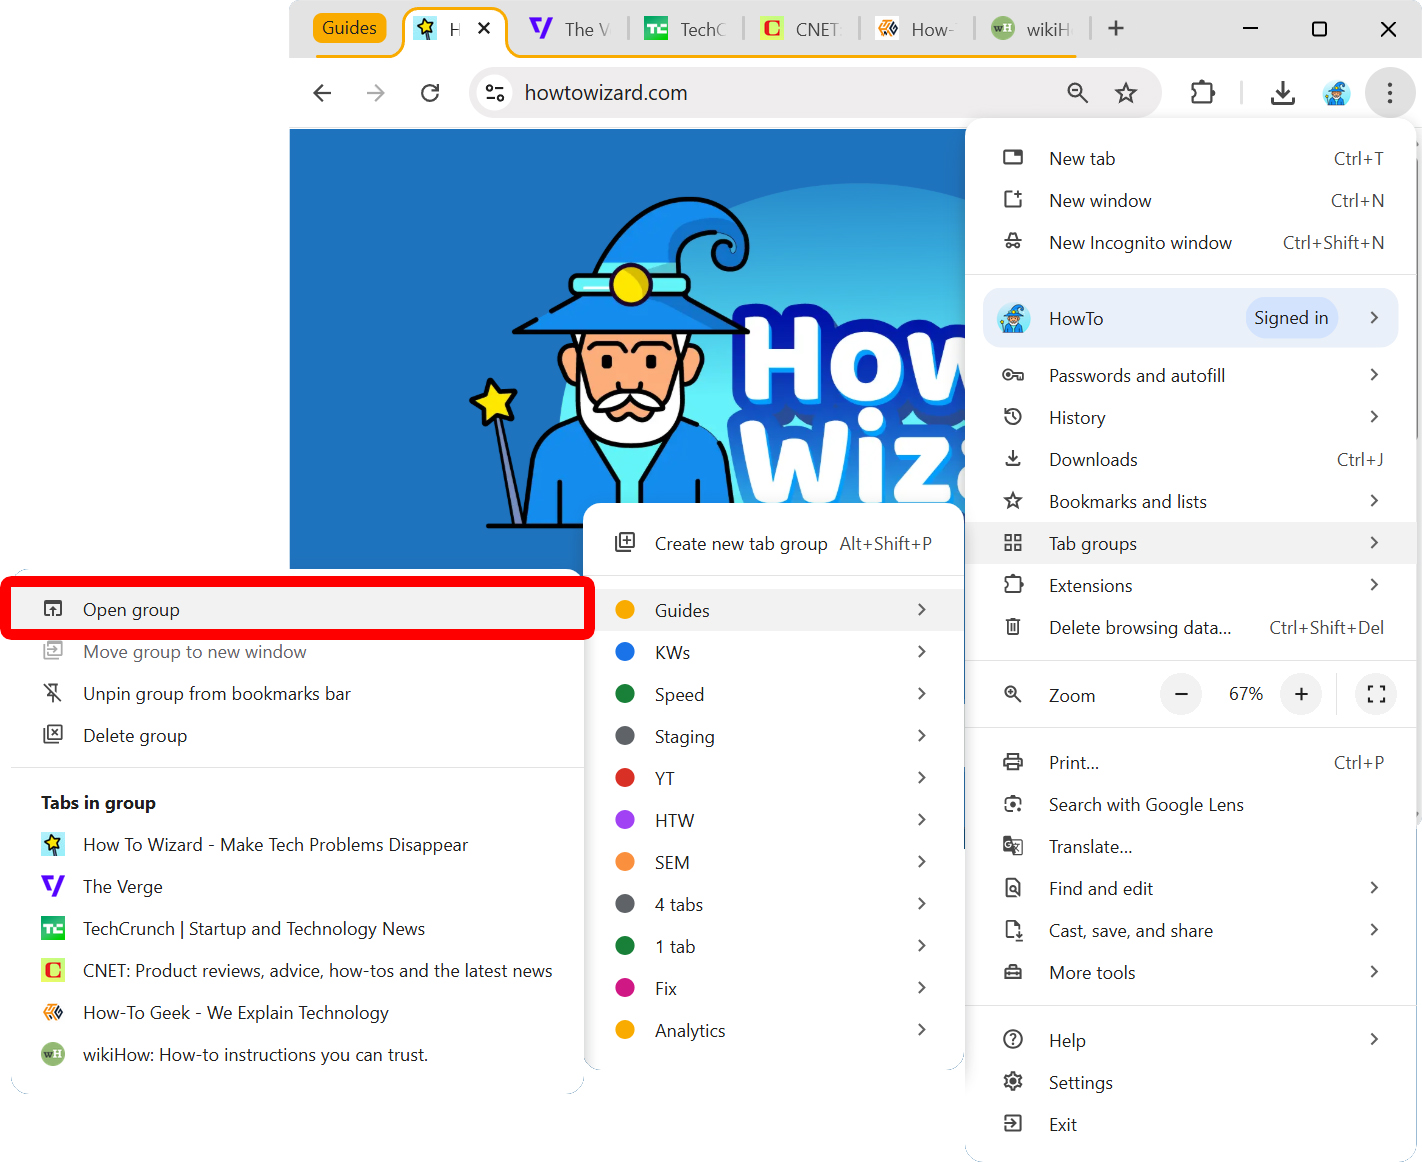Create a new tab group
1422x1162 pixels.
click(x=740, y=543)
